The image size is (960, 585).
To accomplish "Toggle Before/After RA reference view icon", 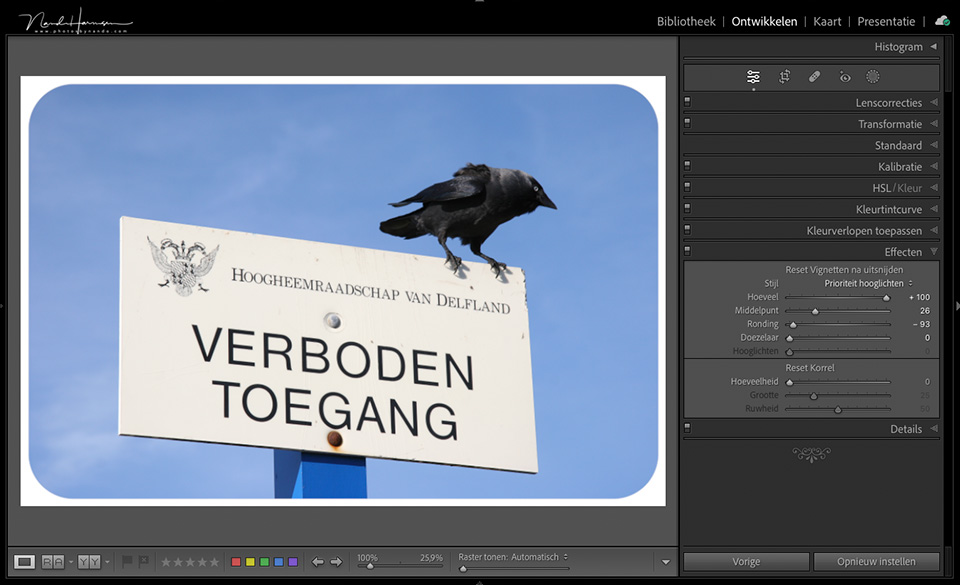I will 53,562.
